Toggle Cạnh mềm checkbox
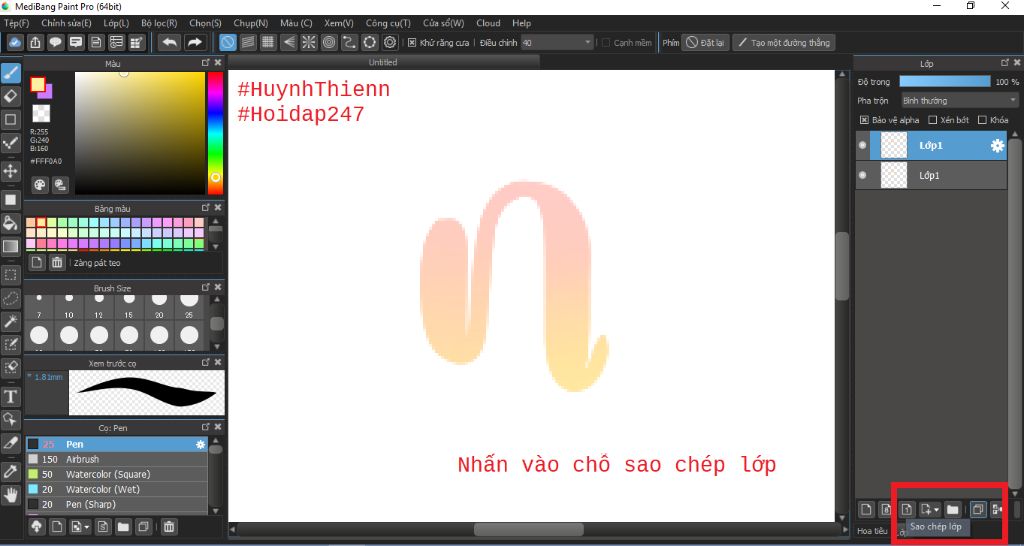Image resolution: width=1024 pixels, height=546 pixels. coord(606,43)
